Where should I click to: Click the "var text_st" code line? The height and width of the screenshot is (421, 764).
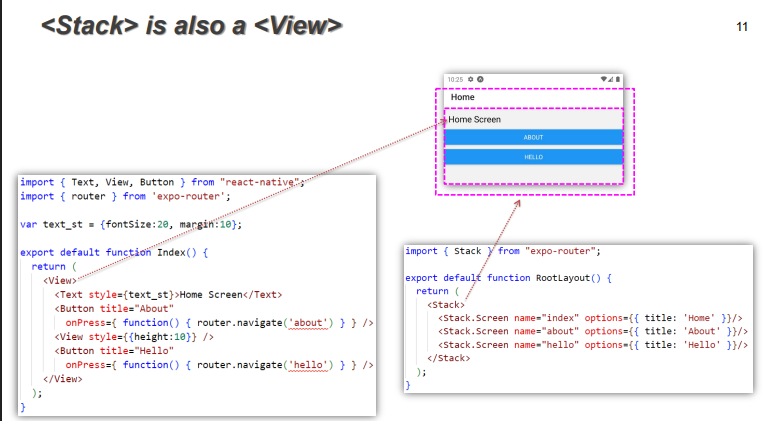[131, 225]
